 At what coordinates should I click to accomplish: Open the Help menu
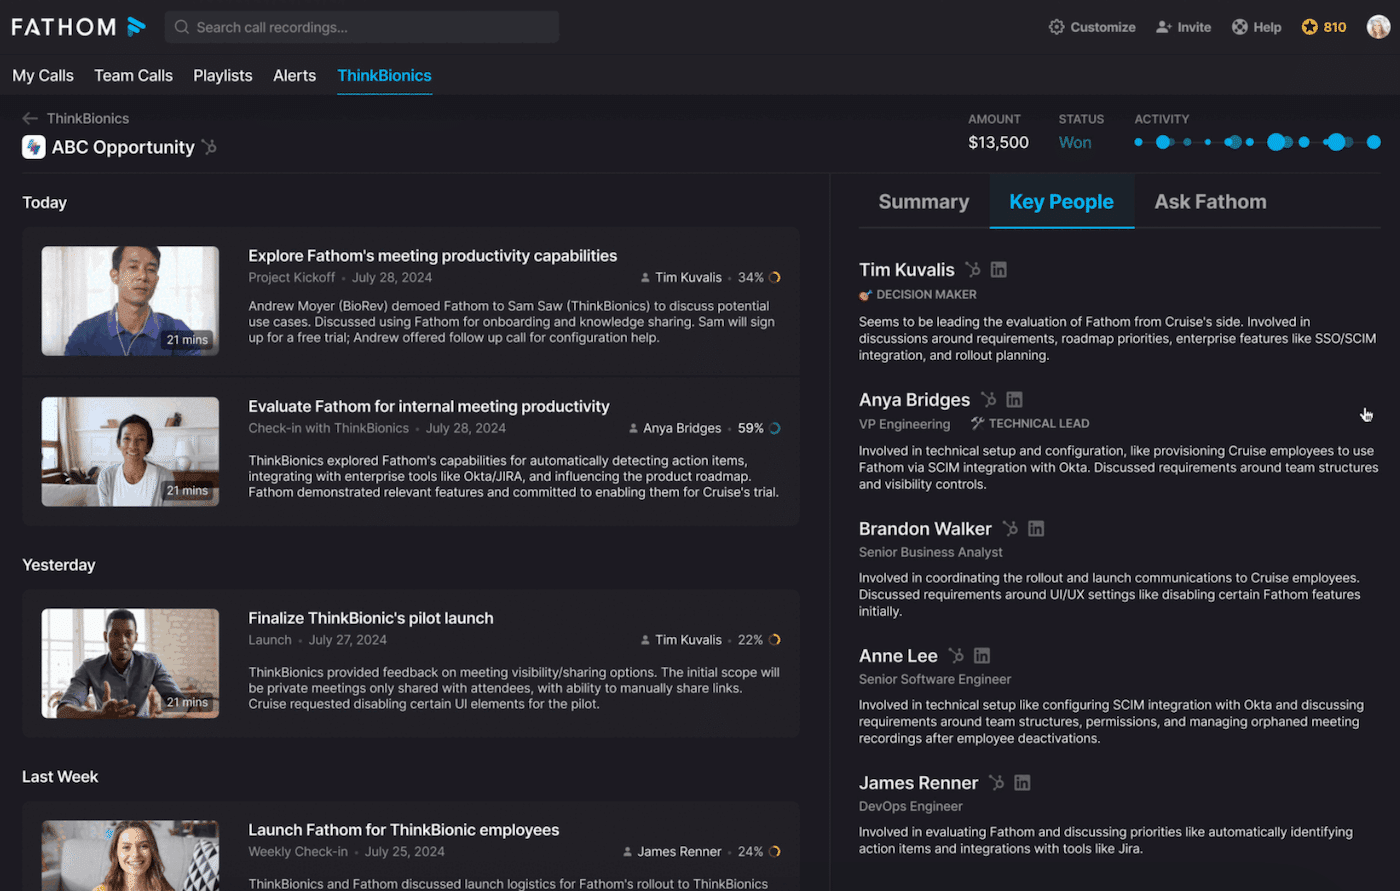[x=1256, y=27]
